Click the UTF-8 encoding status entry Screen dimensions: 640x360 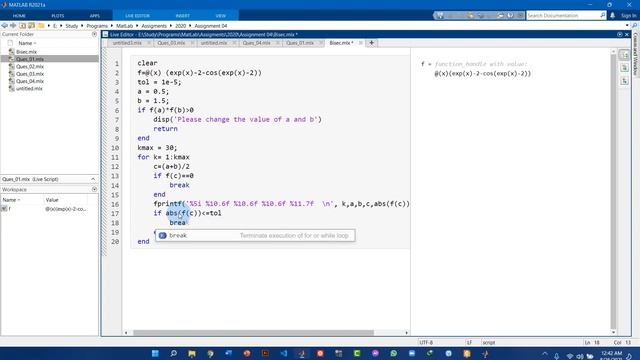point(426,342)
